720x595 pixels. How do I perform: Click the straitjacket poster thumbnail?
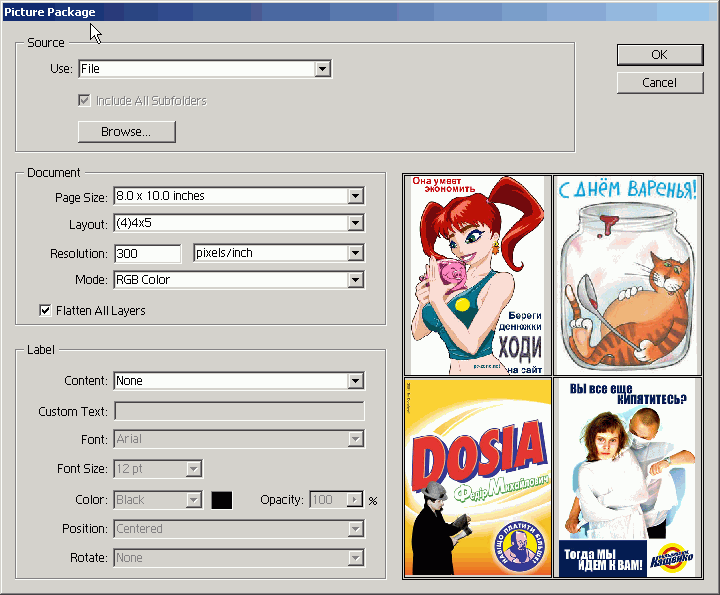[628, 477]
